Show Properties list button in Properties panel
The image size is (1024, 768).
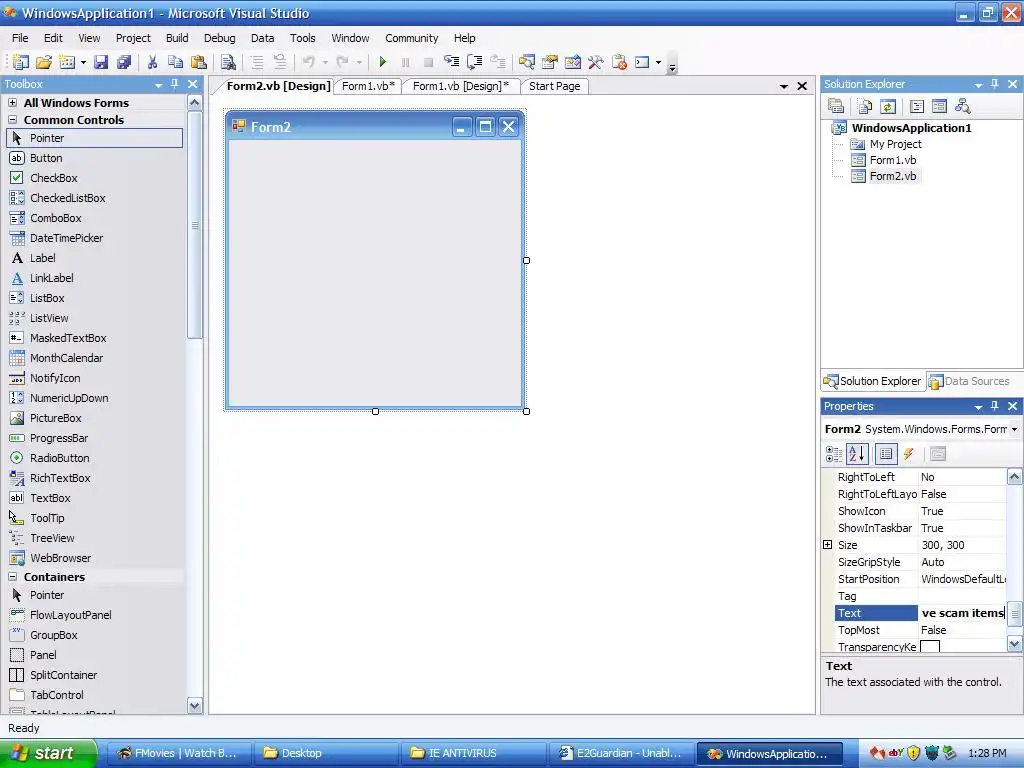coord(886,454)
